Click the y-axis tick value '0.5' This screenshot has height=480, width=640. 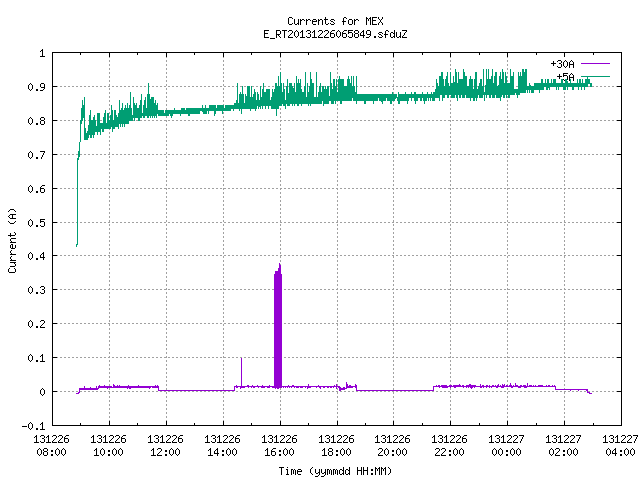[x=36, y=223]
